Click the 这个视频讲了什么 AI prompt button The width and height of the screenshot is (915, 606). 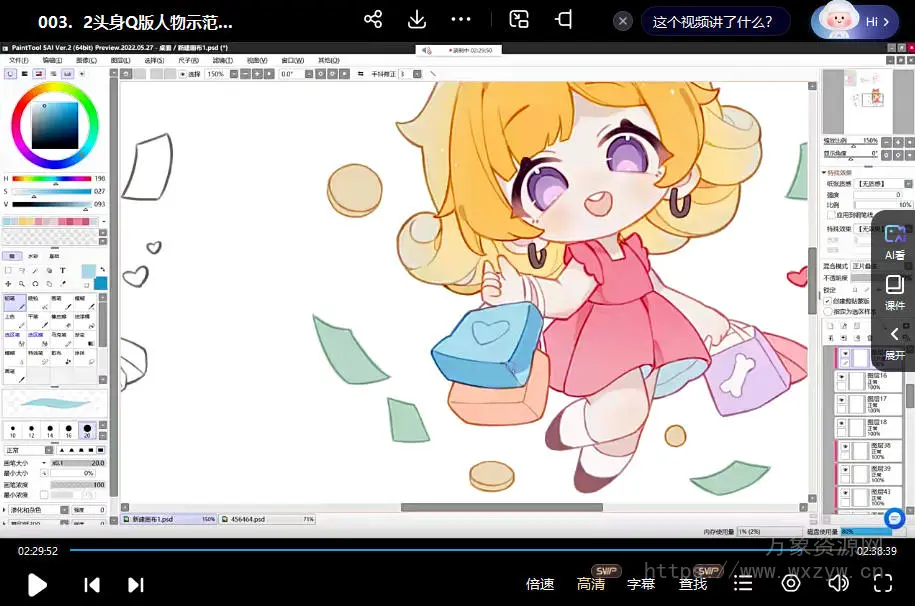[714, 21]
